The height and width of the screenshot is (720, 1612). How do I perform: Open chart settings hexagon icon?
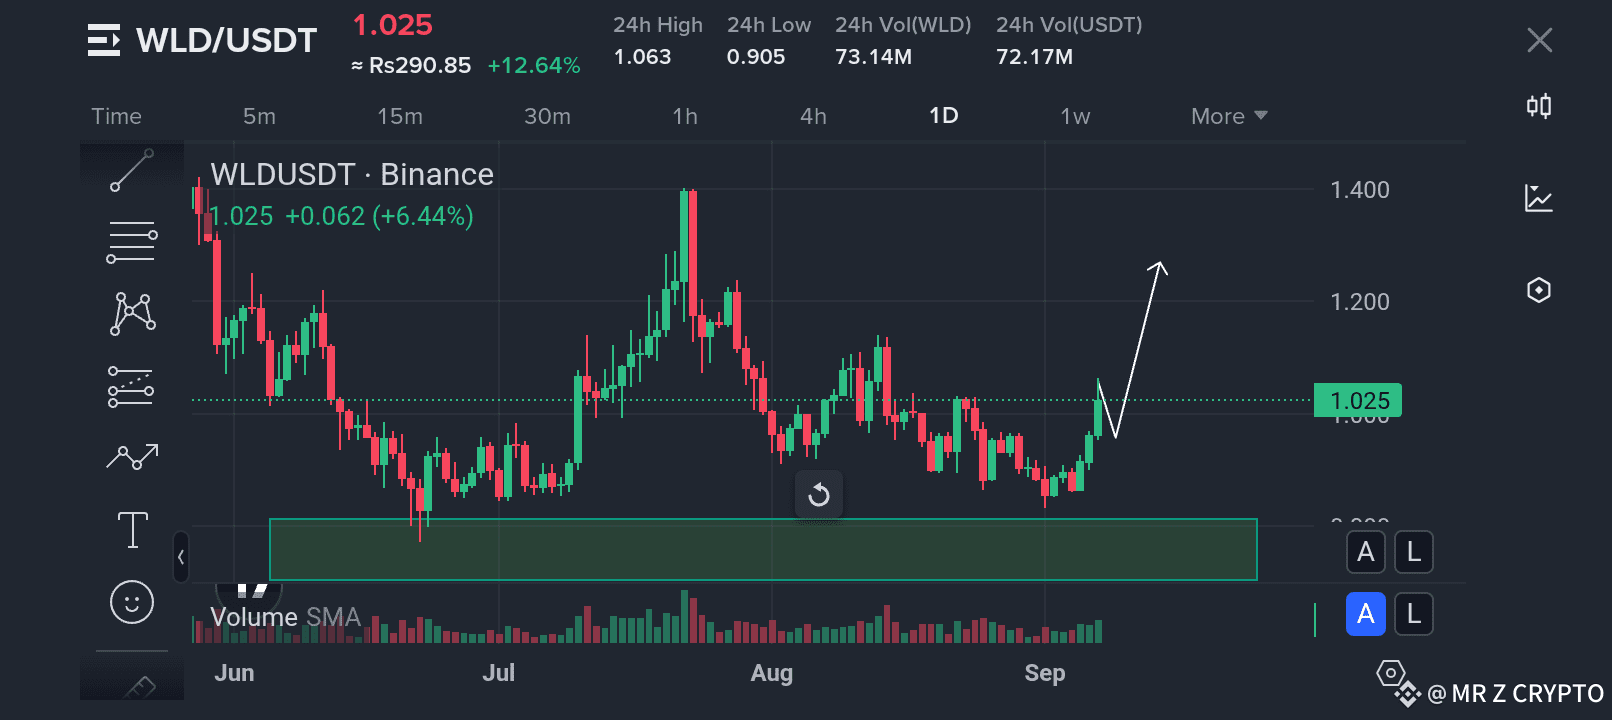coord(1539,290)
